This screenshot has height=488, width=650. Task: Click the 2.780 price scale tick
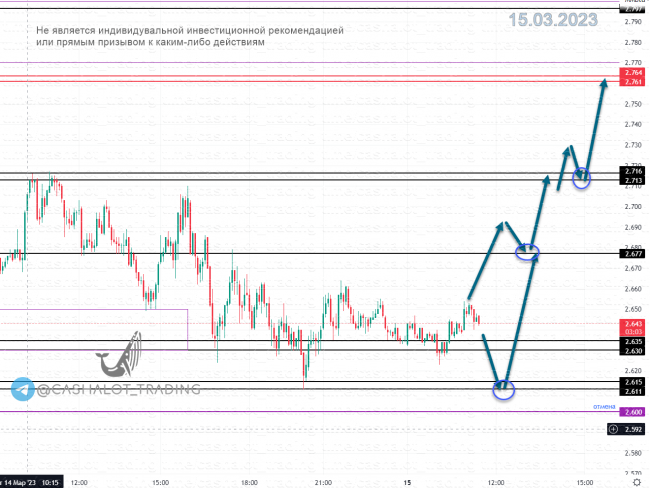click(633, 42)
